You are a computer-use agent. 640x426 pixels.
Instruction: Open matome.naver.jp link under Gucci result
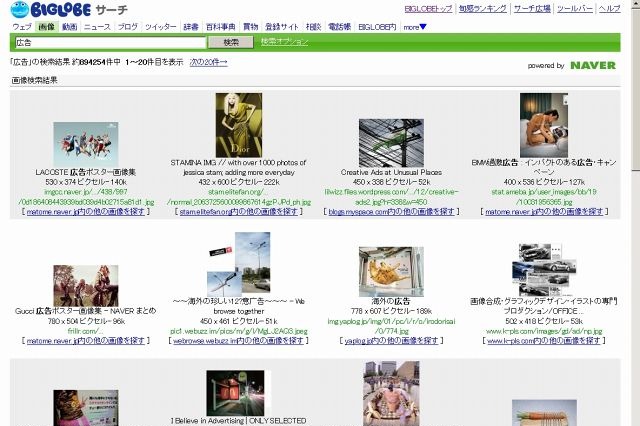(86, 340)
